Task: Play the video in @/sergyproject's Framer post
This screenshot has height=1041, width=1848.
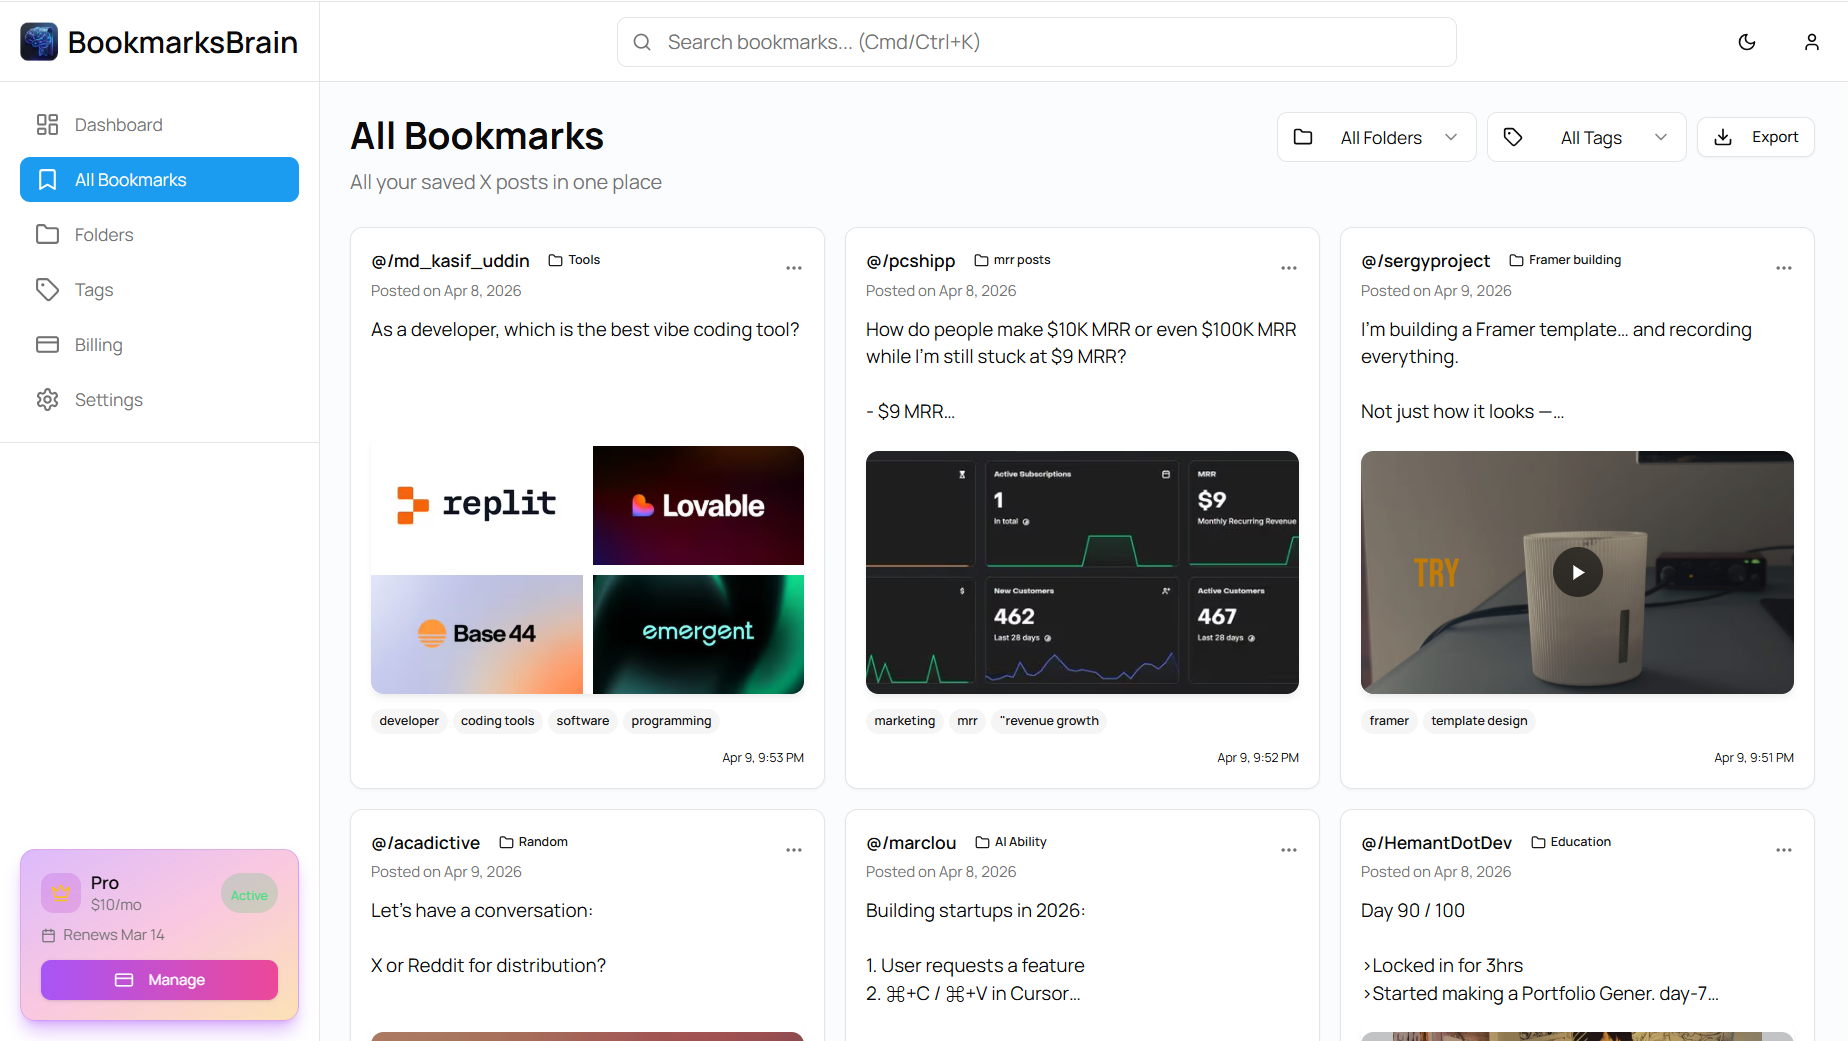Action: pos(1577,572)
